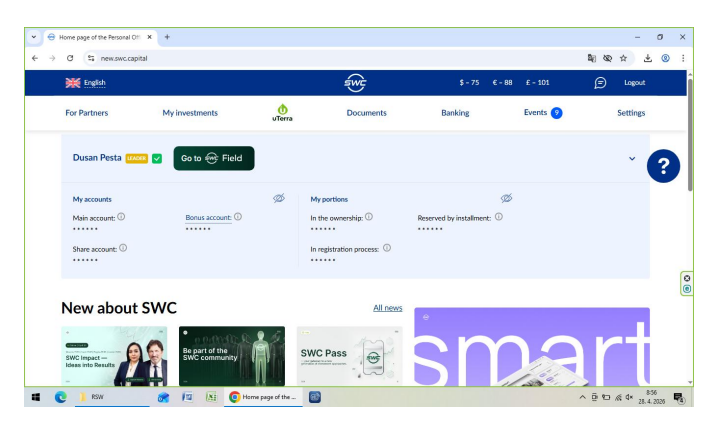The image size is (717, 433).
Task: Click In registration process info icon
Action: click(387, 248)
